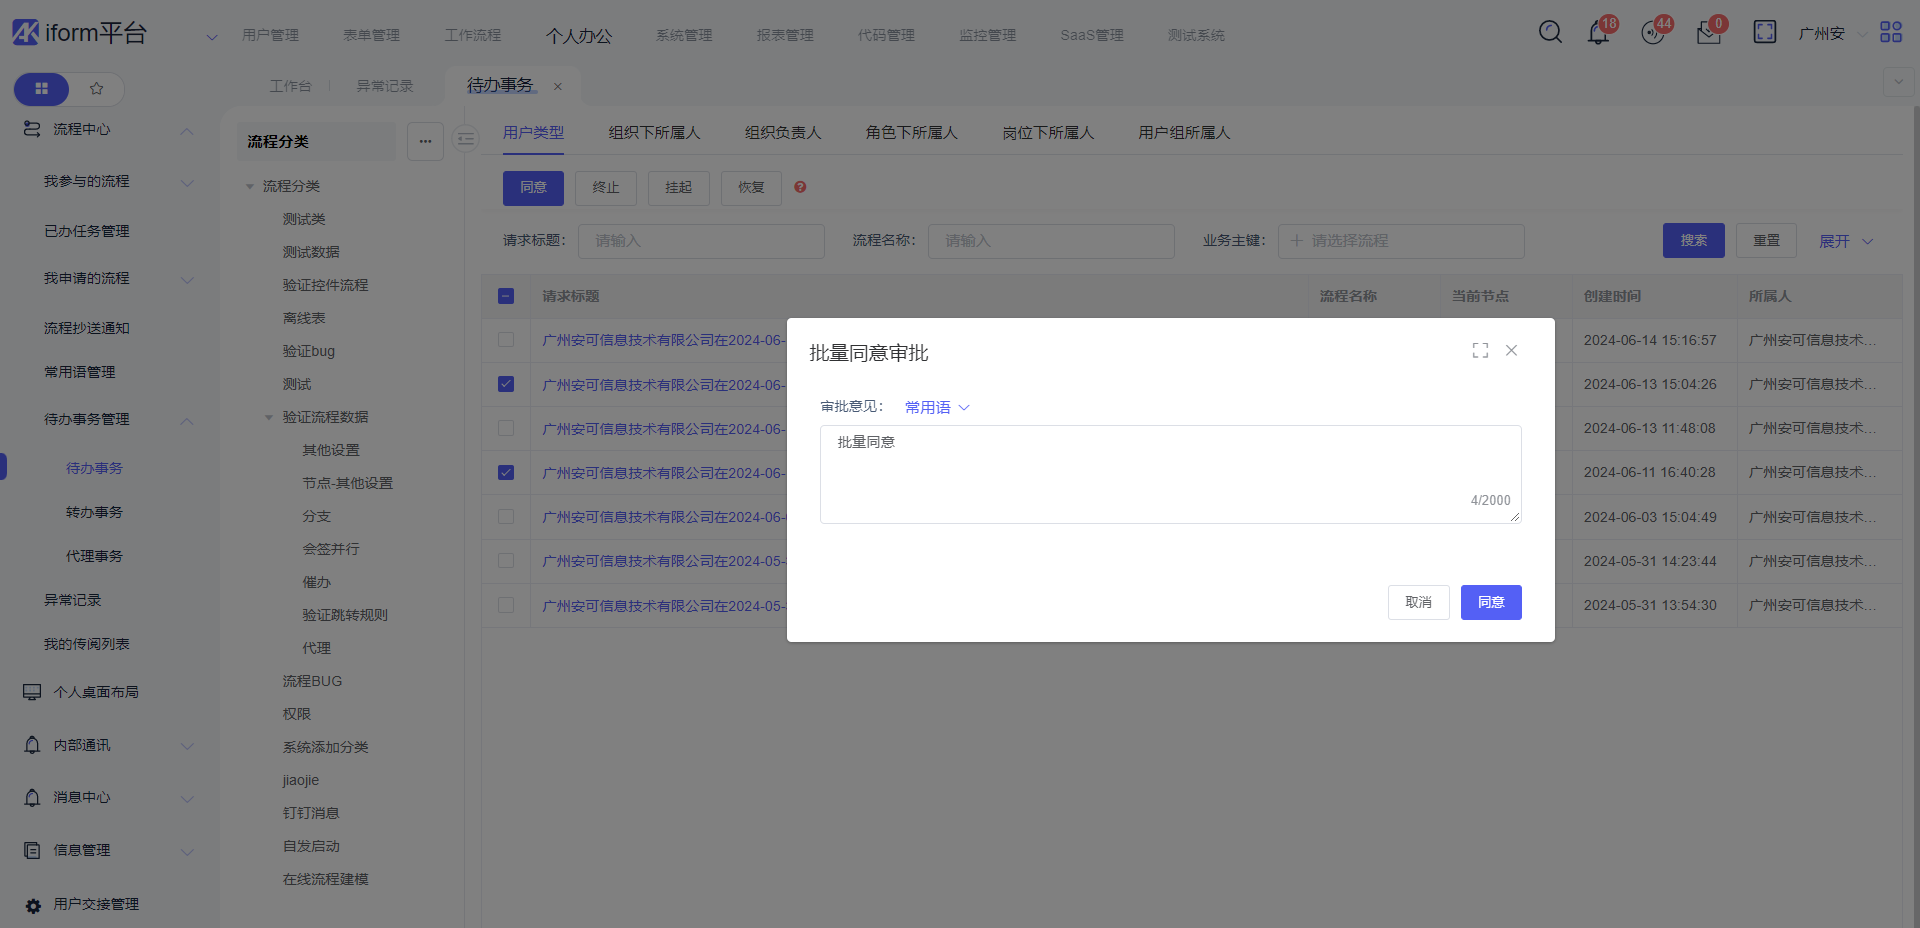Collapse the 验证流程数据 tree node
This screenshot has width=1920, height=928.
[x=269, y=417]
